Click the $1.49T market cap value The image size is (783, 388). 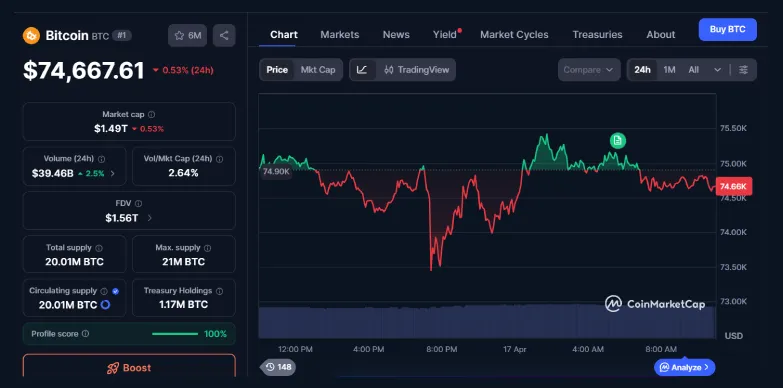point(111,128)
